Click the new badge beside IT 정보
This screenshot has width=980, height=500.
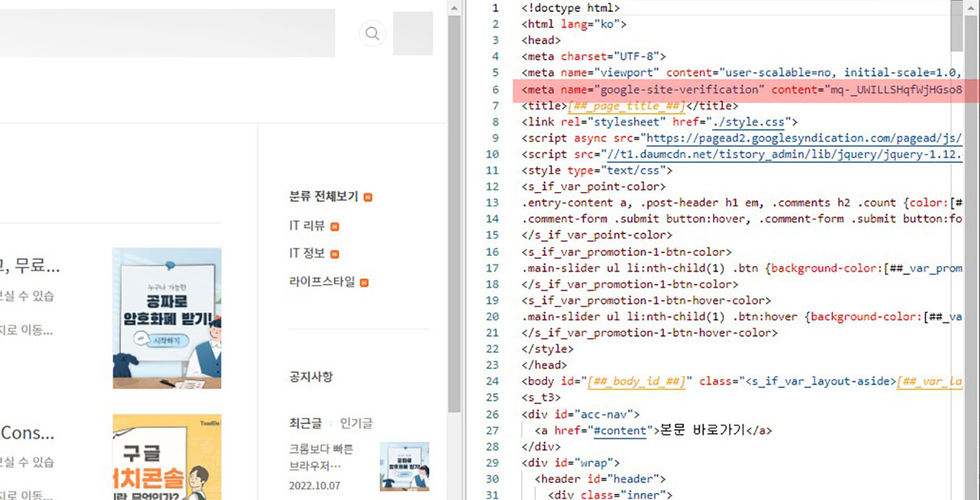(x=334, y=254)
